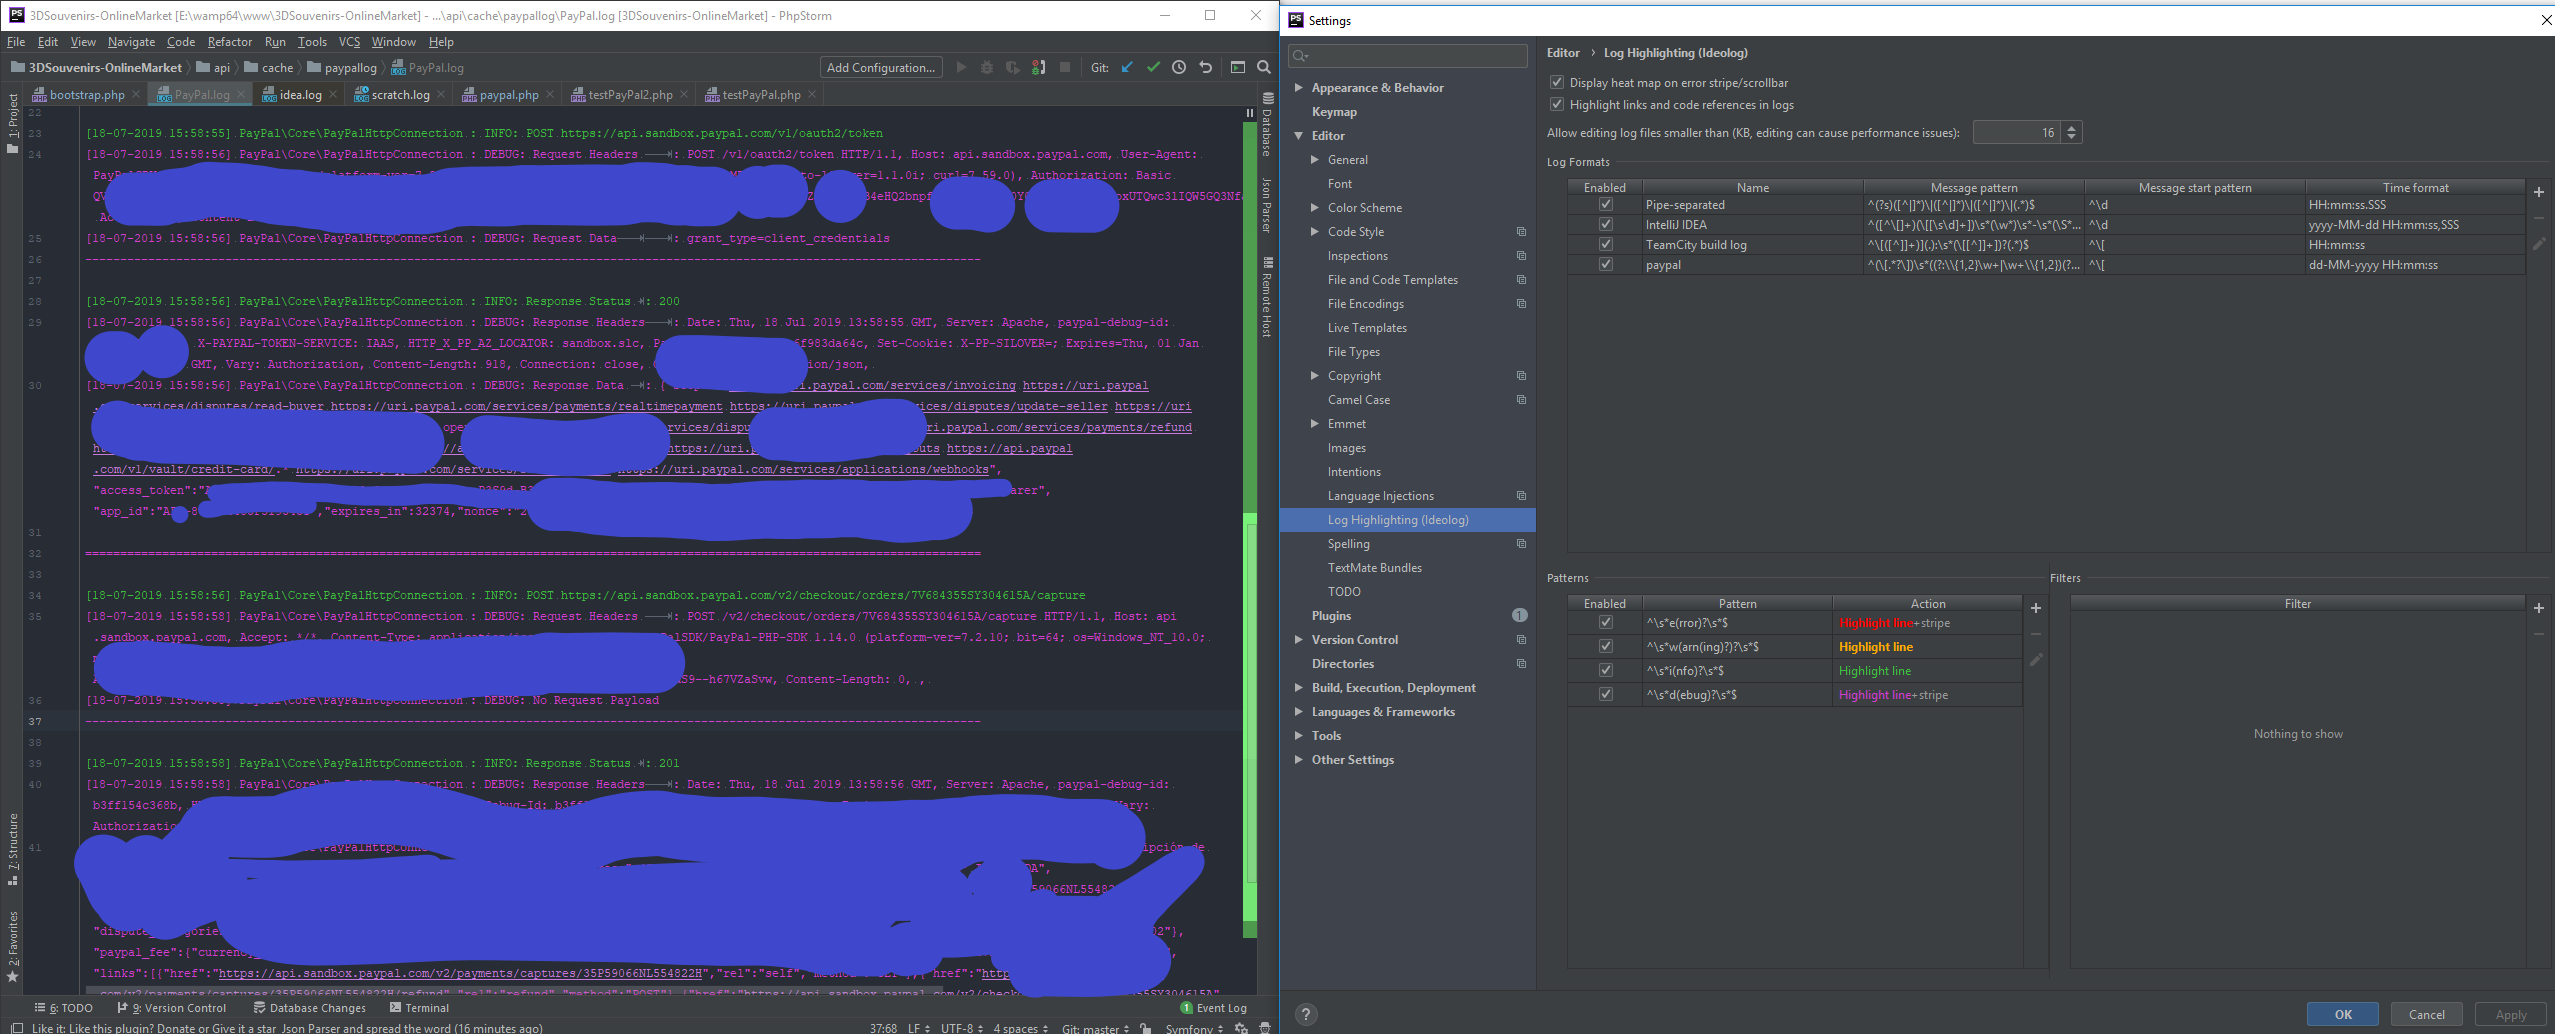Click inside the Settings search field

tap(1405, 56)
